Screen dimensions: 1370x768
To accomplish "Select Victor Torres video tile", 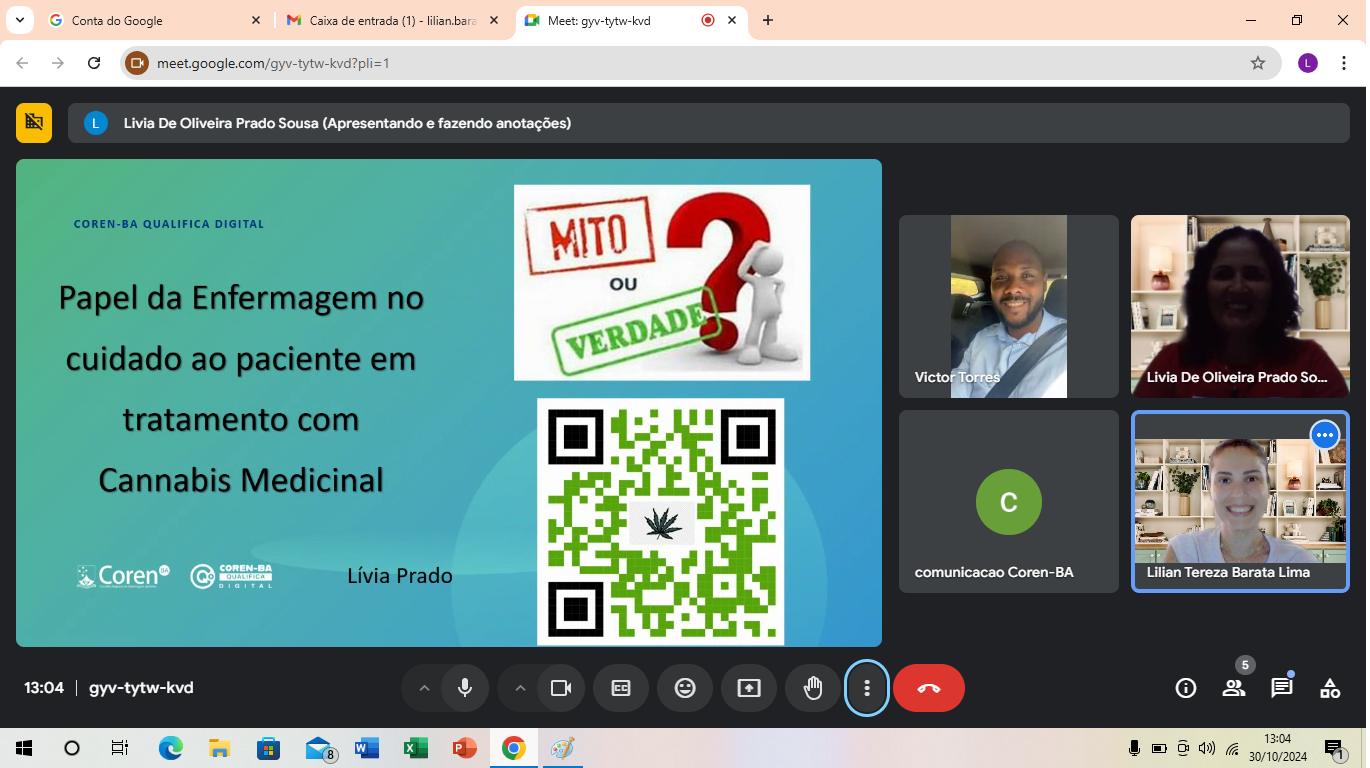I will [1009, 306].
